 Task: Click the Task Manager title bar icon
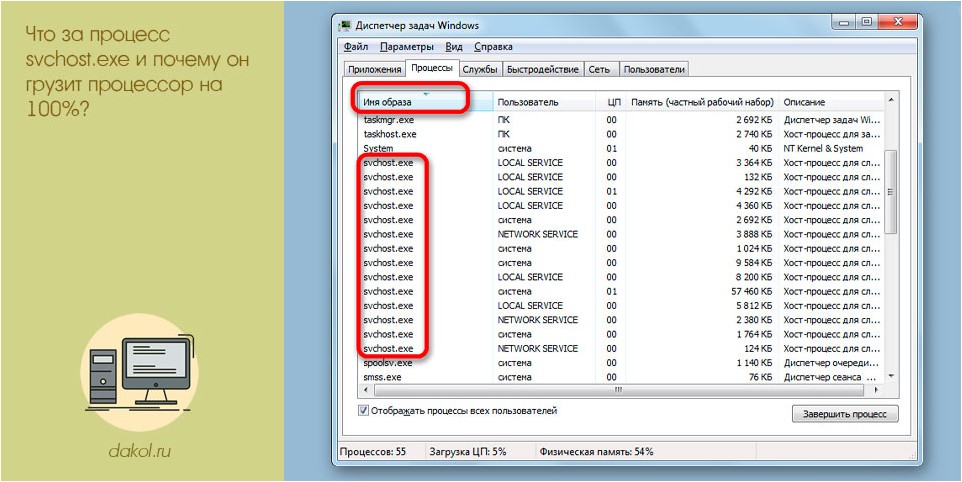pyautogui.click(x=345, y=26)
